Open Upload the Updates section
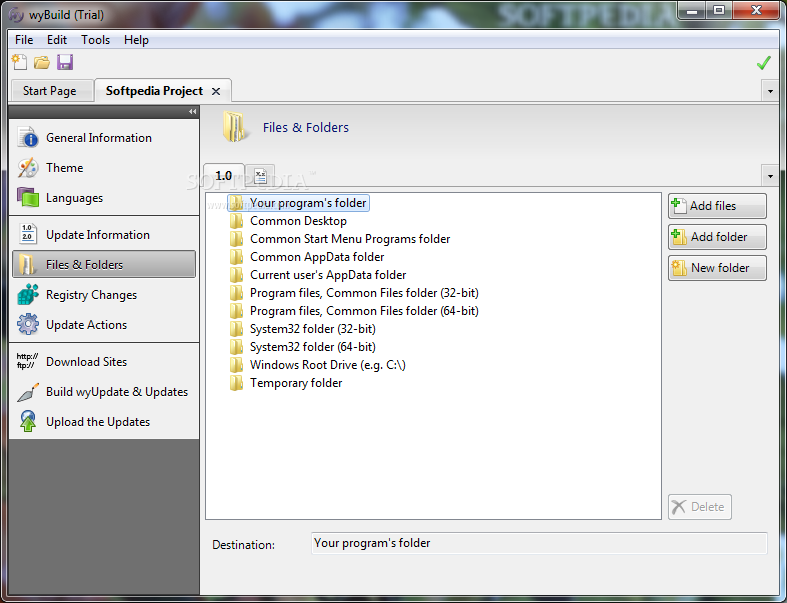This screenshot has height=603, width=787. pyautogui.click(x=104, y=422)
